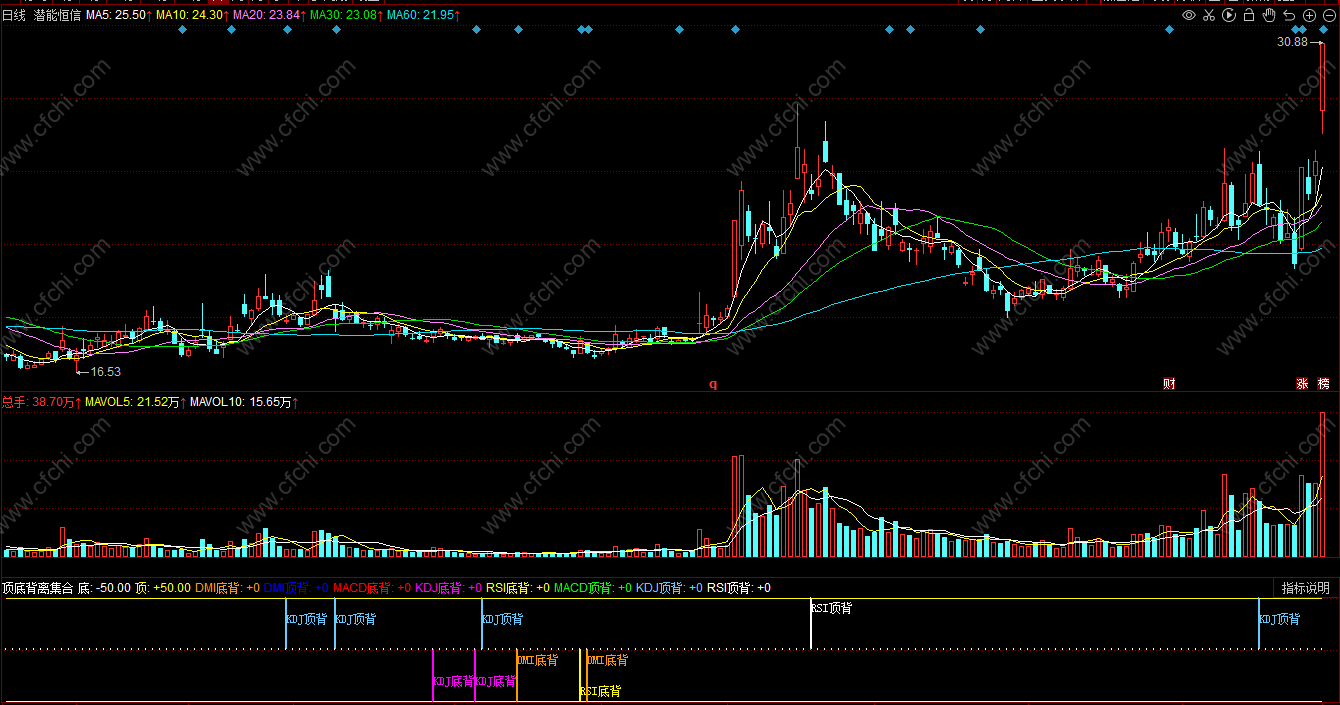Click the 财 financial marker icon

[1169, 384]
